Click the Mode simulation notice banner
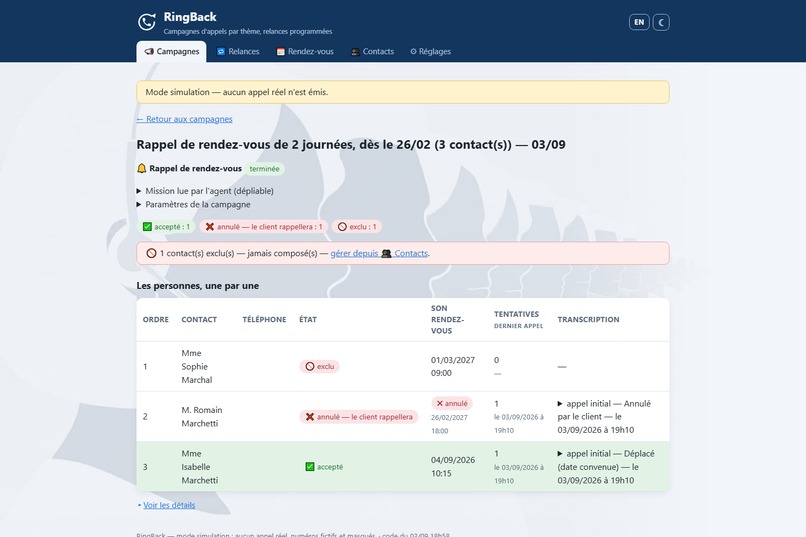806x537 pixels. tap(403, 92)
